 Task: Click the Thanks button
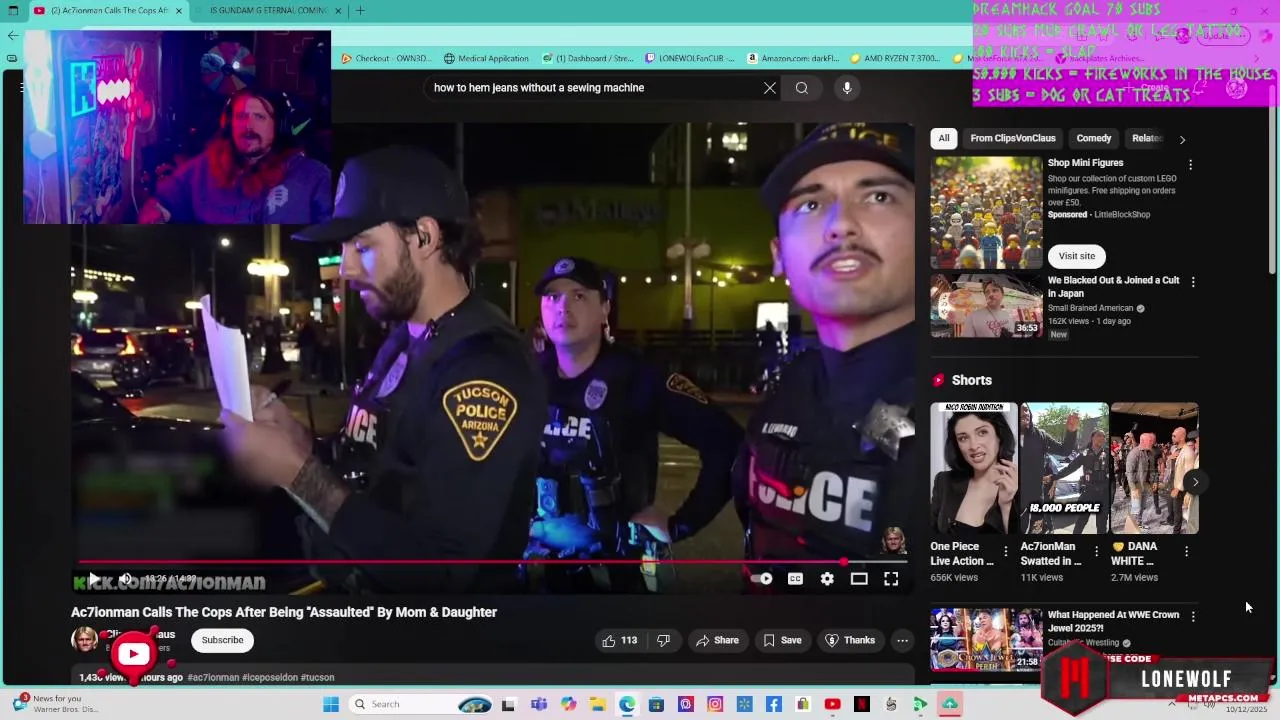[850, 640]
